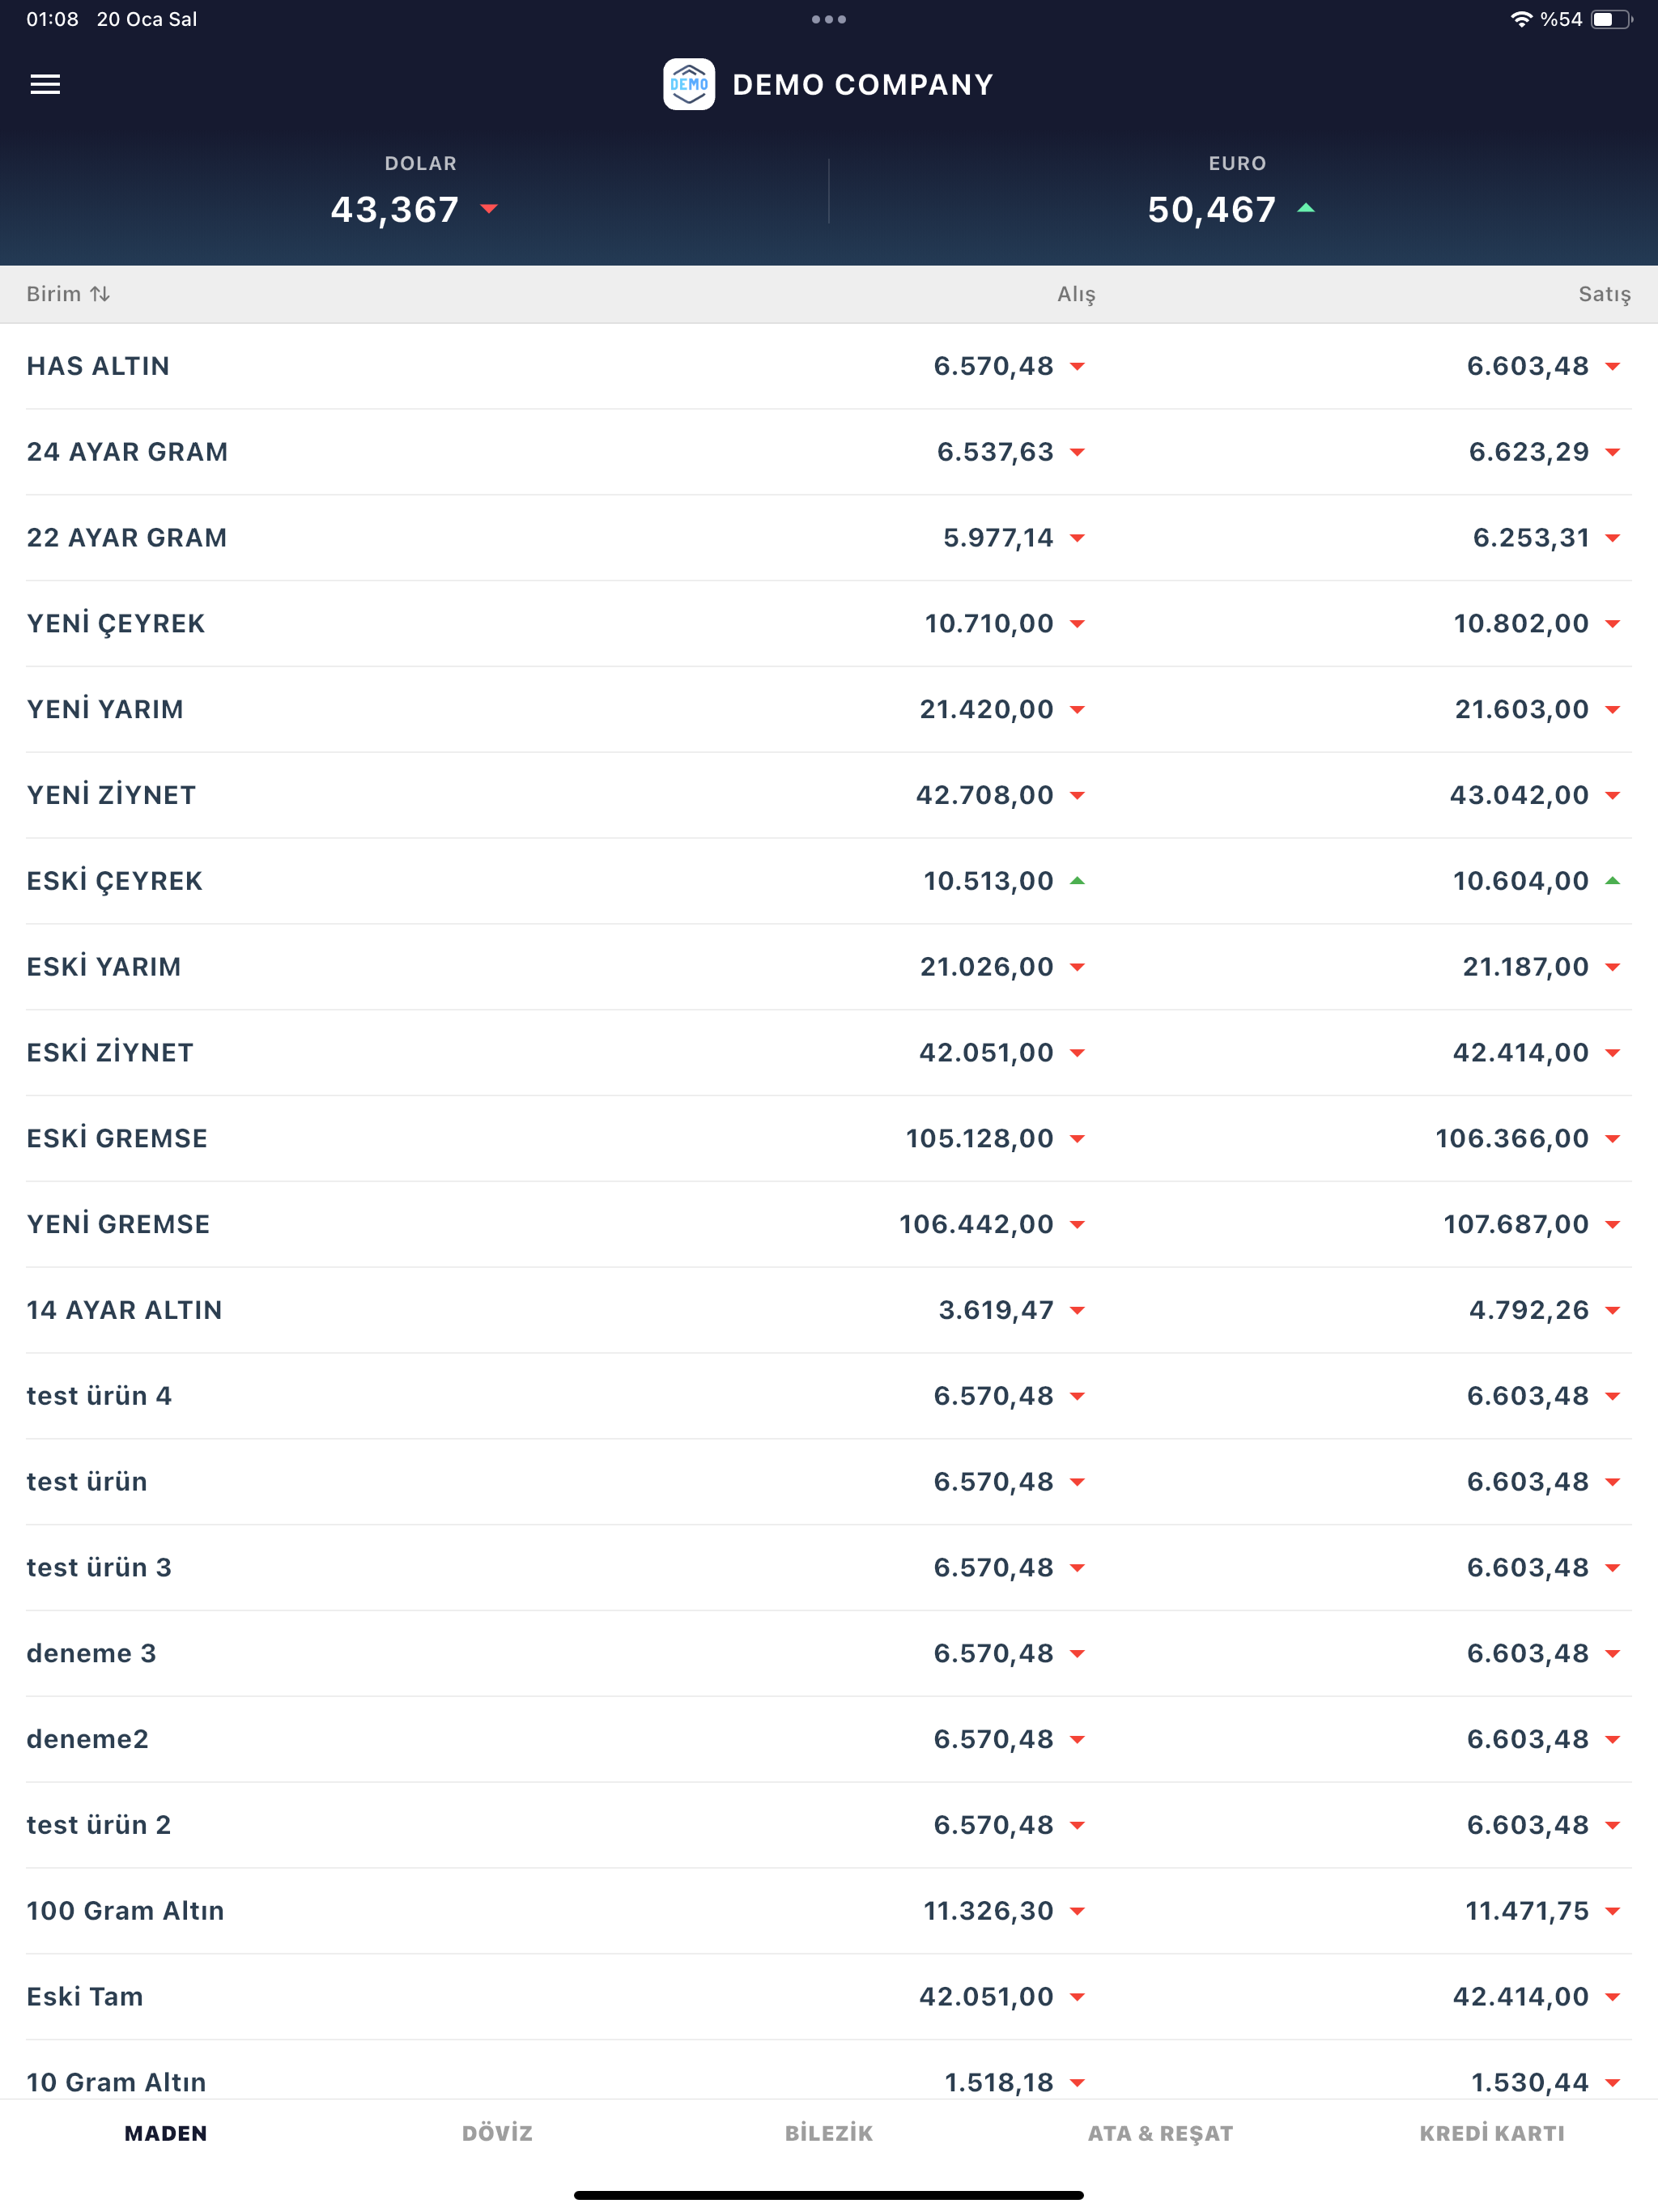
Task: Tap the three dots at top center
Action: click(x=829, y=19)
